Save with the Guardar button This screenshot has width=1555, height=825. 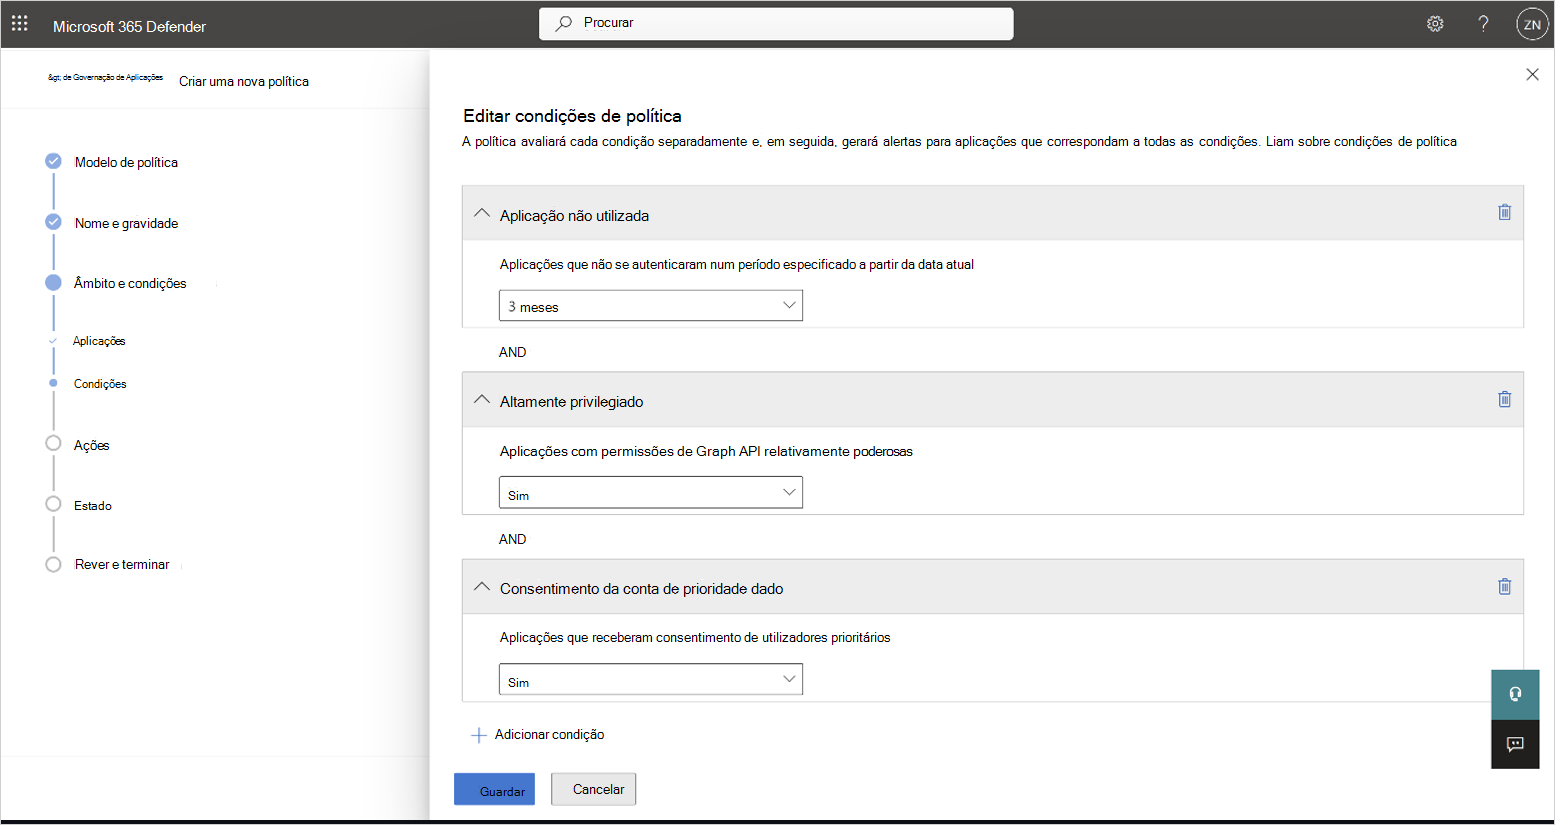coord(494,789)
